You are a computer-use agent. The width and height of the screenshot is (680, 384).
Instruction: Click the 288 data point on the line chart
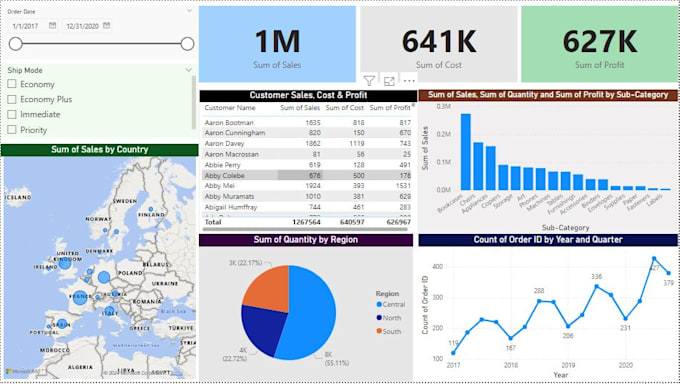(539, 301)
